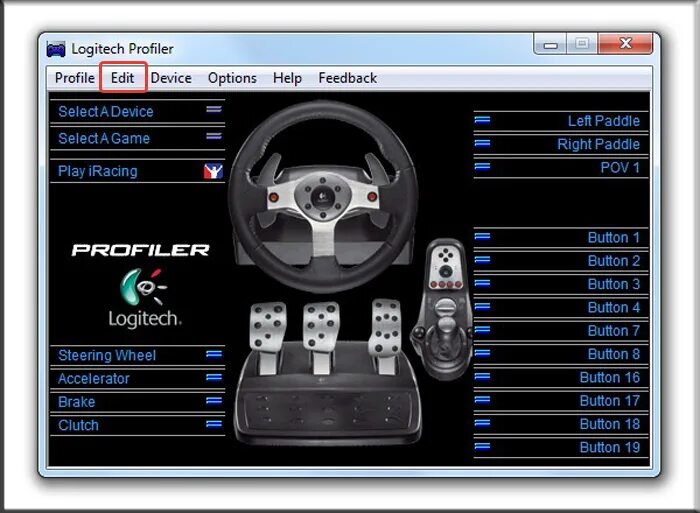Select the Button 17 text

[x=610, y=400]
